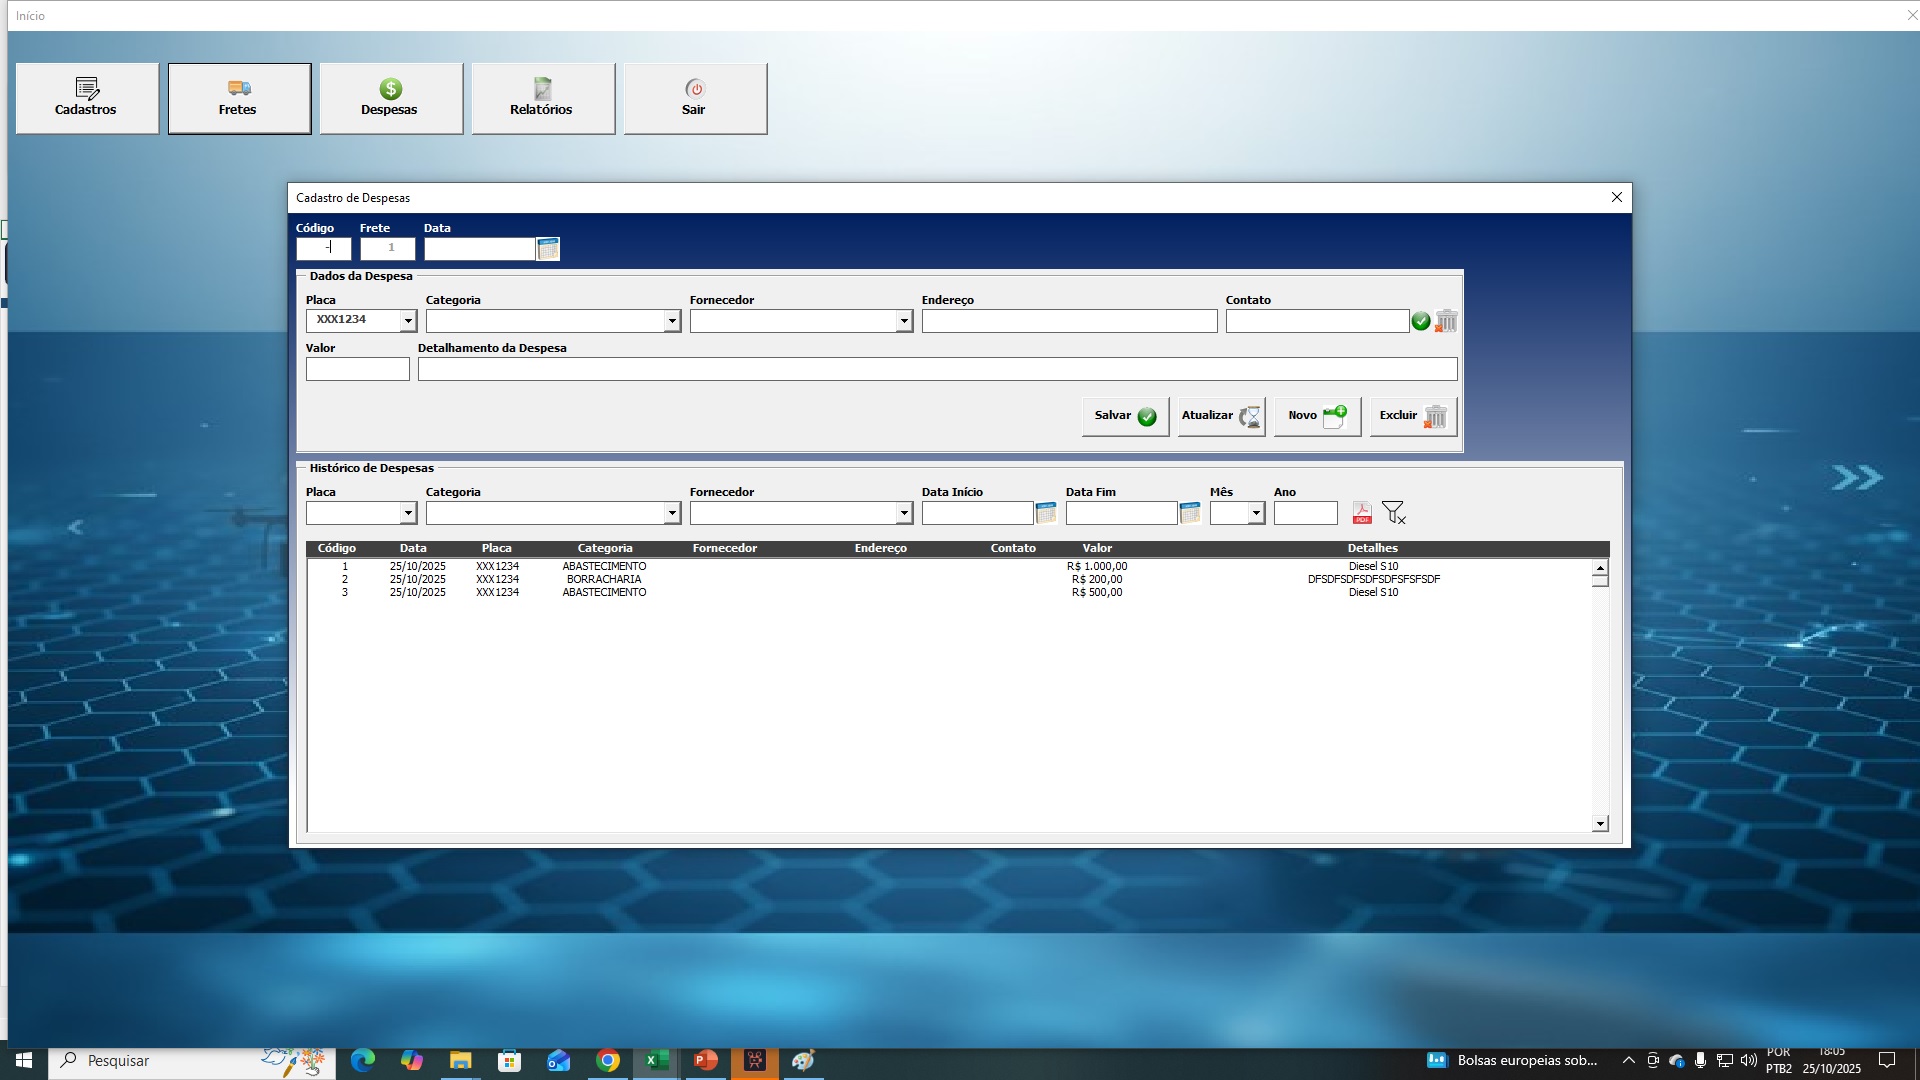Open the Relatórios menu button

point(543,98)
